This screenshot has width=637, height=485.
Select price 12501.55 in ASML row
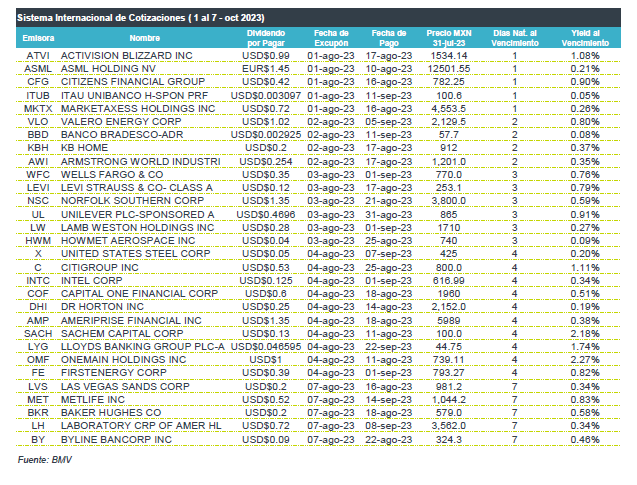[x=448, y=69]
